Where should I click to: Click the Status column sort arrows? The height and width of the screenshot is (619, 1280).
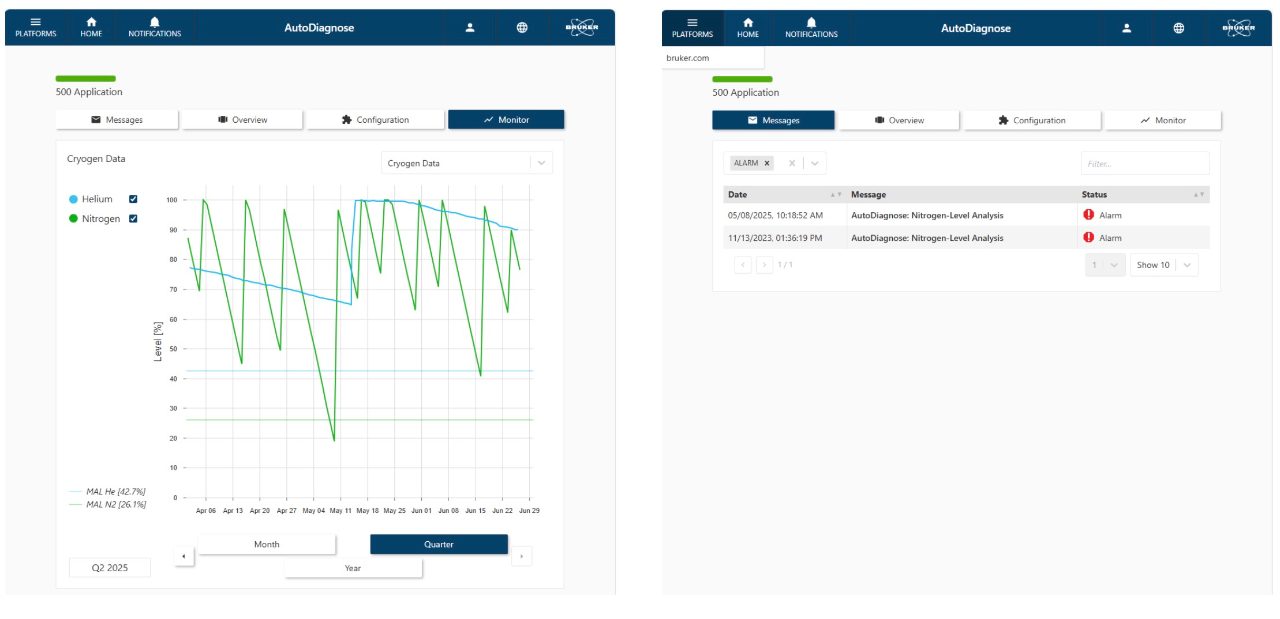tap(1200, 195)
